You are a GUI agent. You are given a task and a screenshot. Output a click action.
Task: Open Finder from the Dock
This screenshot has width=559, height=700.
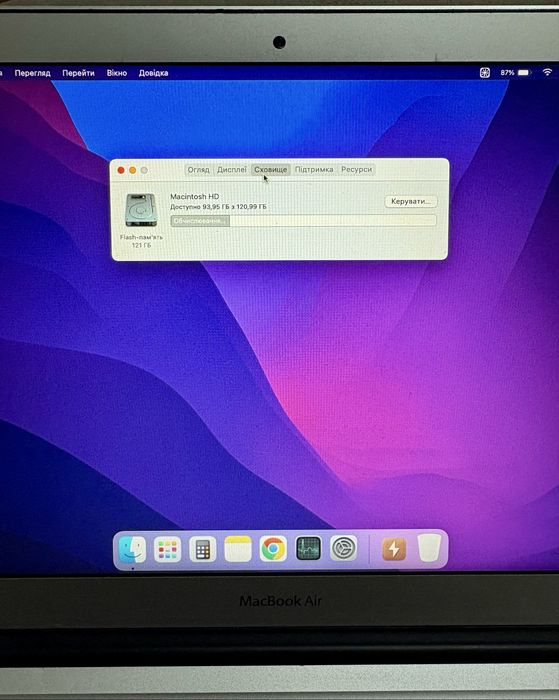pyautogui.click(x=132, y=549)
